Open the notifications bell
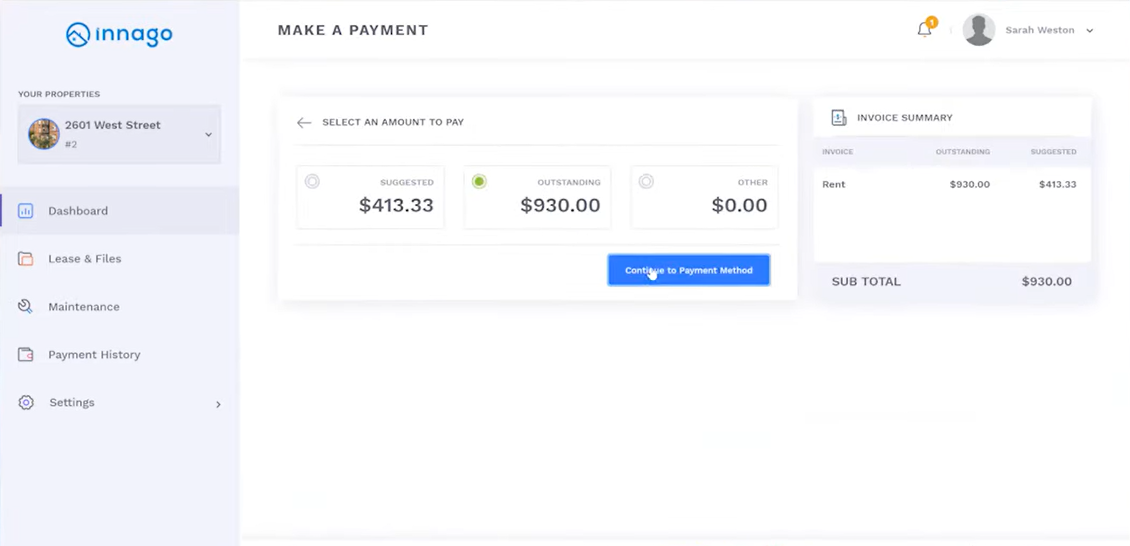The image size is (1130, 546). click(924, 30)
